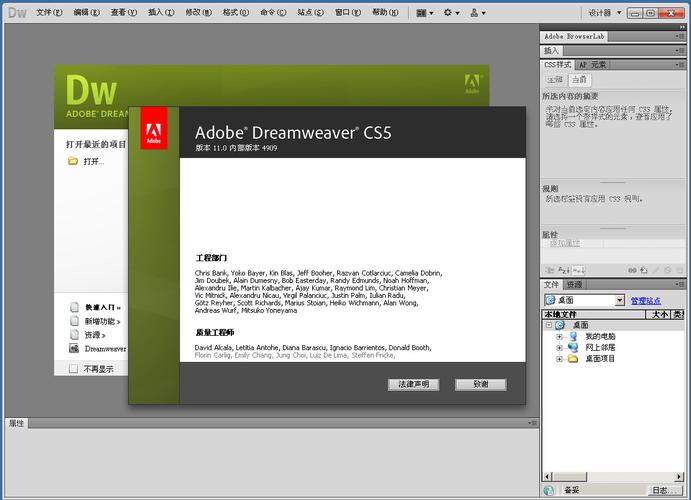Open the Site management icon menu

(477, 13)
